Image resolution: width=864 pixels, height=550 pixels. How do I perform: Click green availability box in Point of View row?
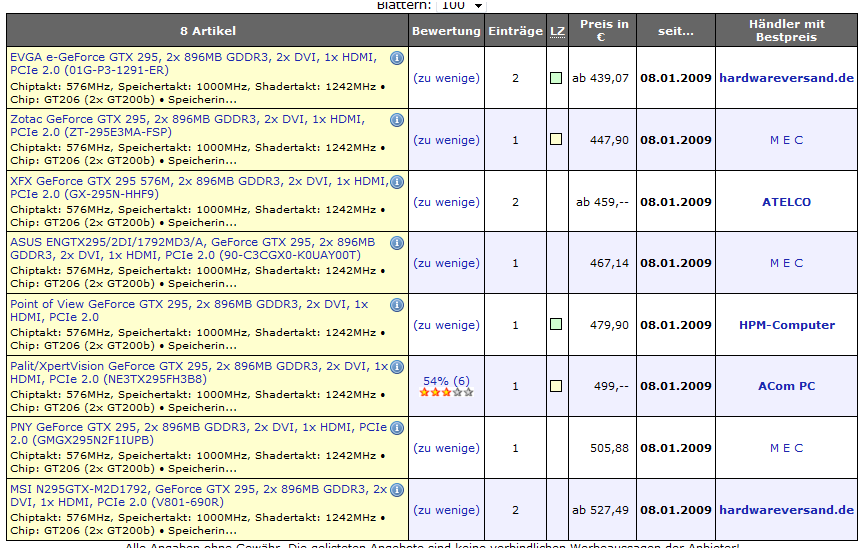(x=556, y=324)
